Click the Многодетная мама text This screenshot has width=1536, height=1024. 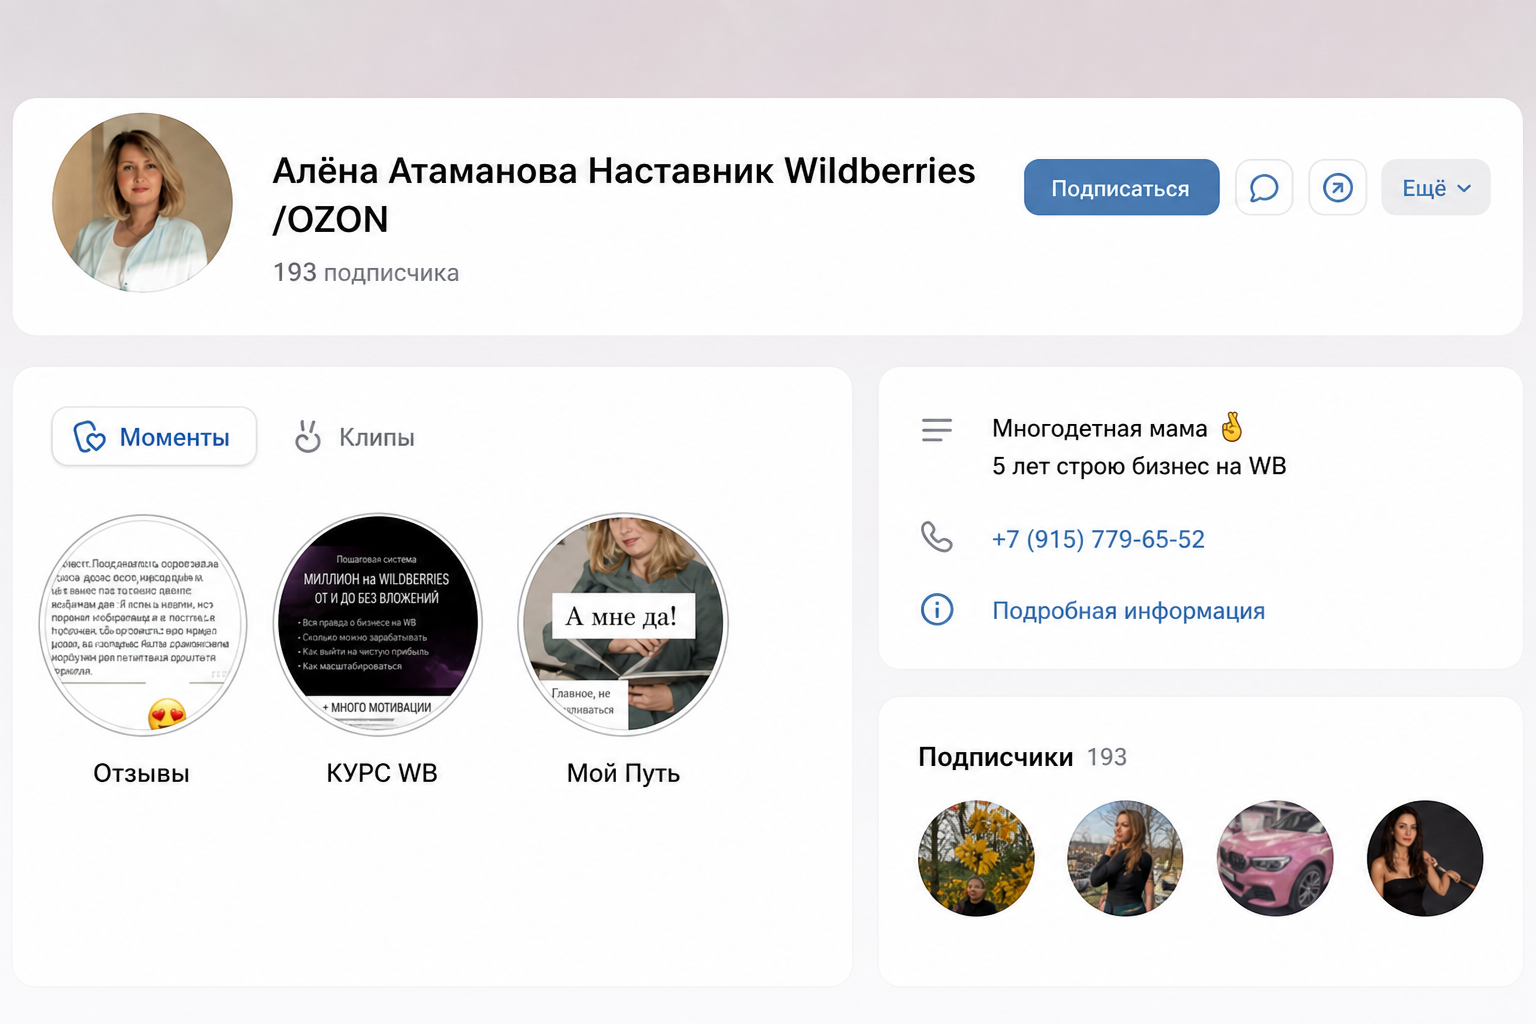tap(1100, 428)
